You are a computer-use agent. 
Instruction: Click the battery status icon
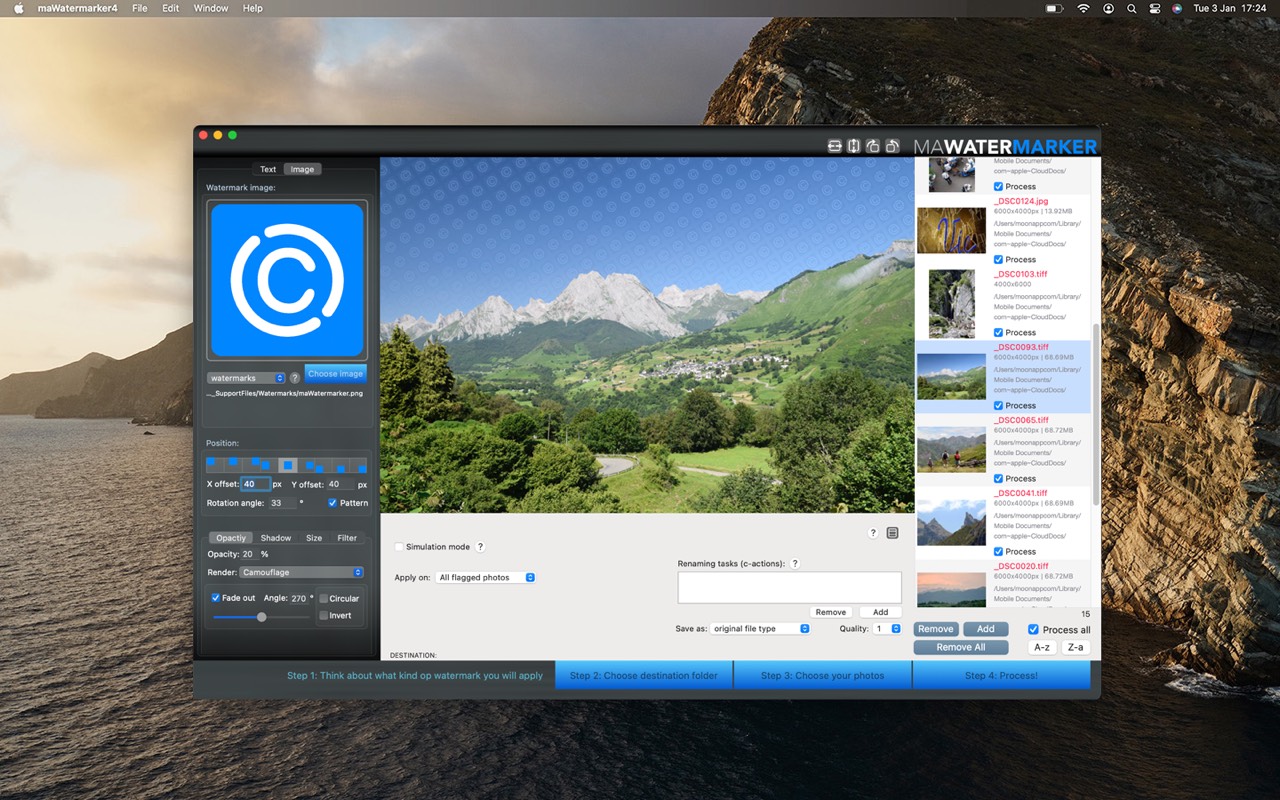click(1054, 8)
